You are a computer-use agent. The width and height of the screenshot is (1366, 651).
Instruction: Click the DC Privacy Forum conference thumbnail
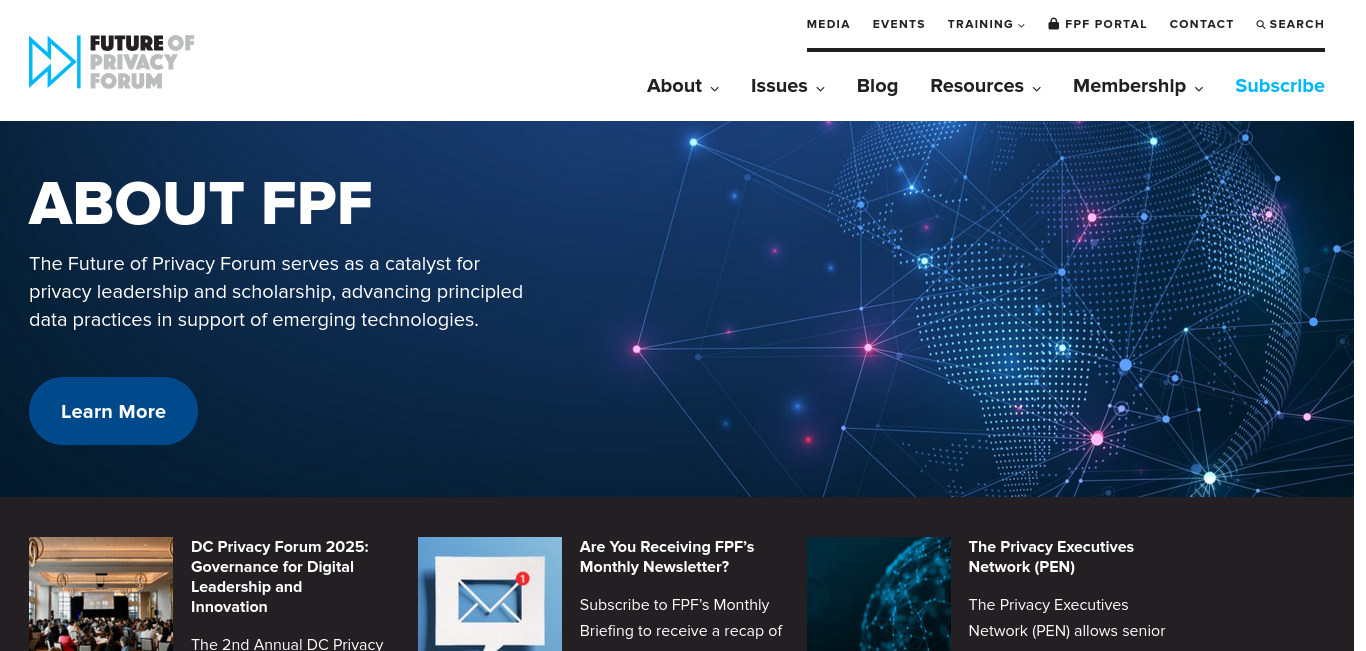pyautogui.click(x=101, y=594)
